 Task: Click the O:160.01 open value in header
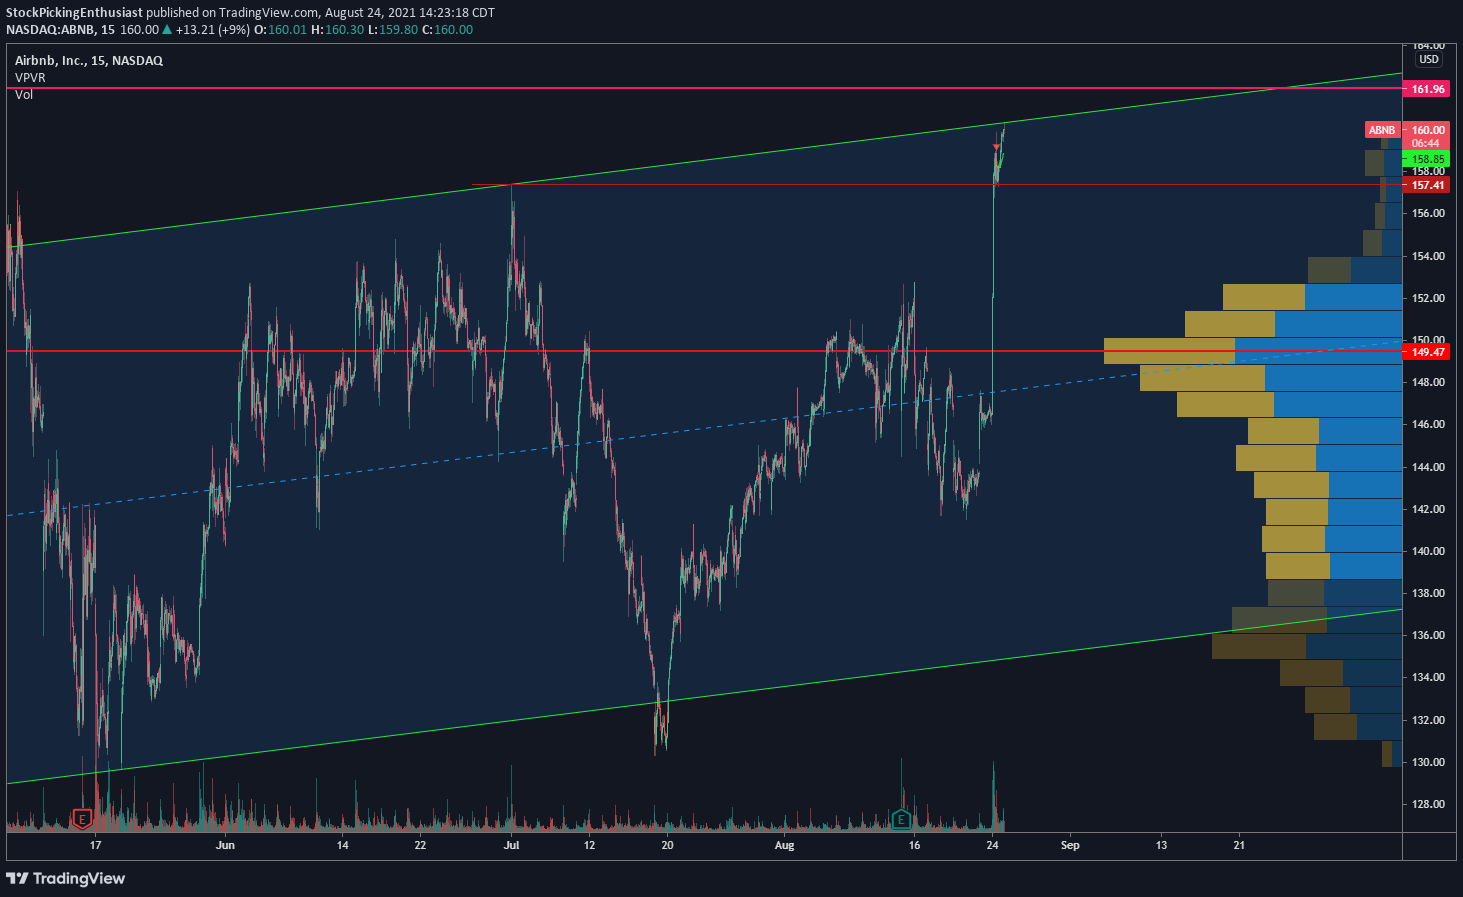(280, 30)
